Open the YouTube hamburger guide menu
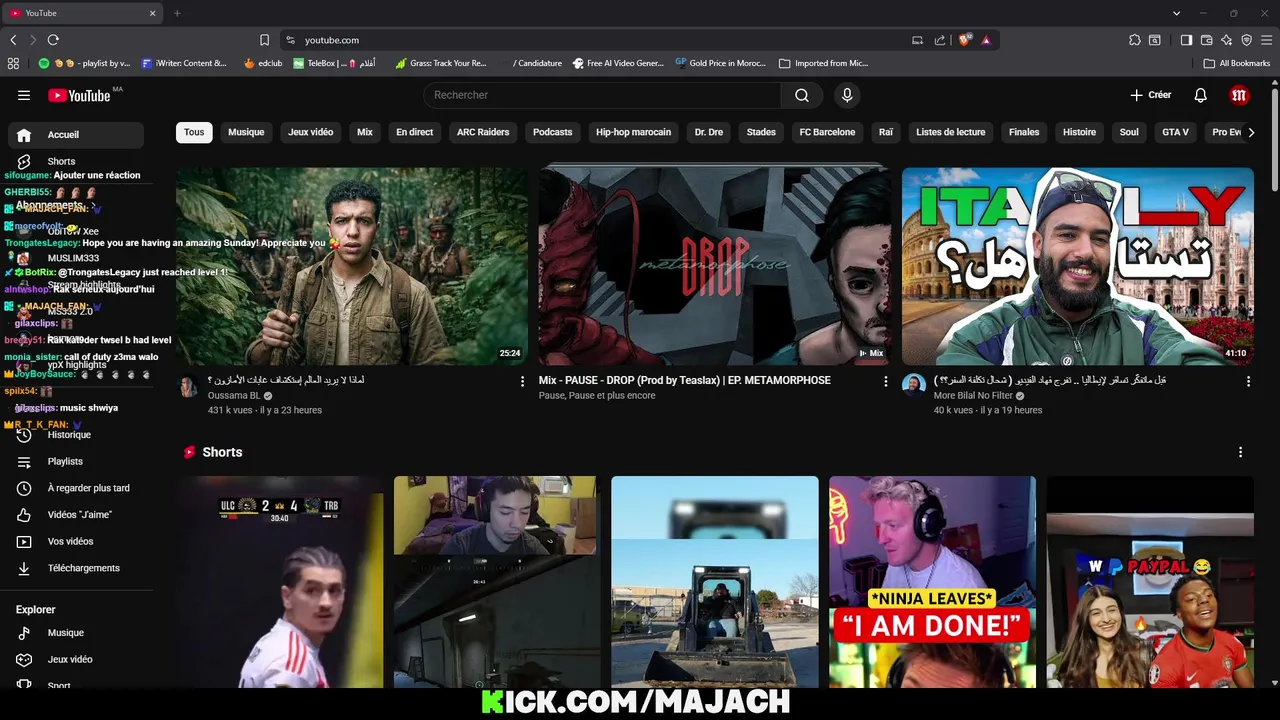The height and width of the screenshot is (720, 1280). (24, 95)
